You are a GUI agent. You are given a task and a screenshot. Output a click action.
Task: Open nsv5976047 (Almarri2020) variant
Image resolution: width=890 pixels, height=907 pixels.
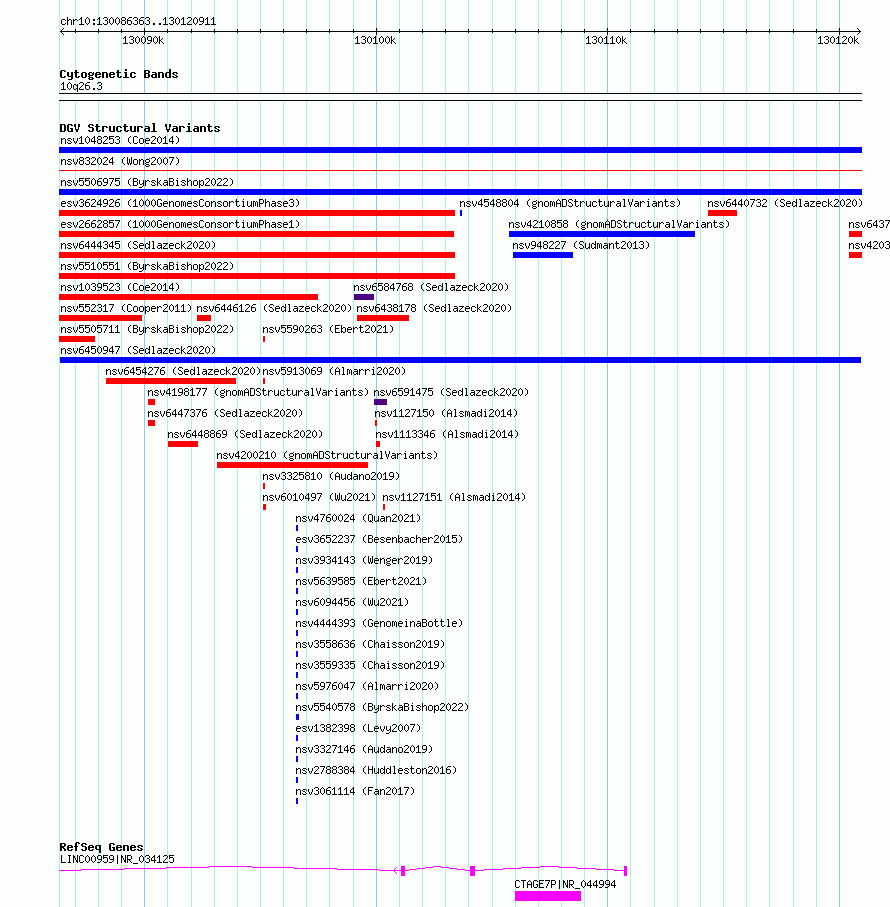click(x=367, y=687)
